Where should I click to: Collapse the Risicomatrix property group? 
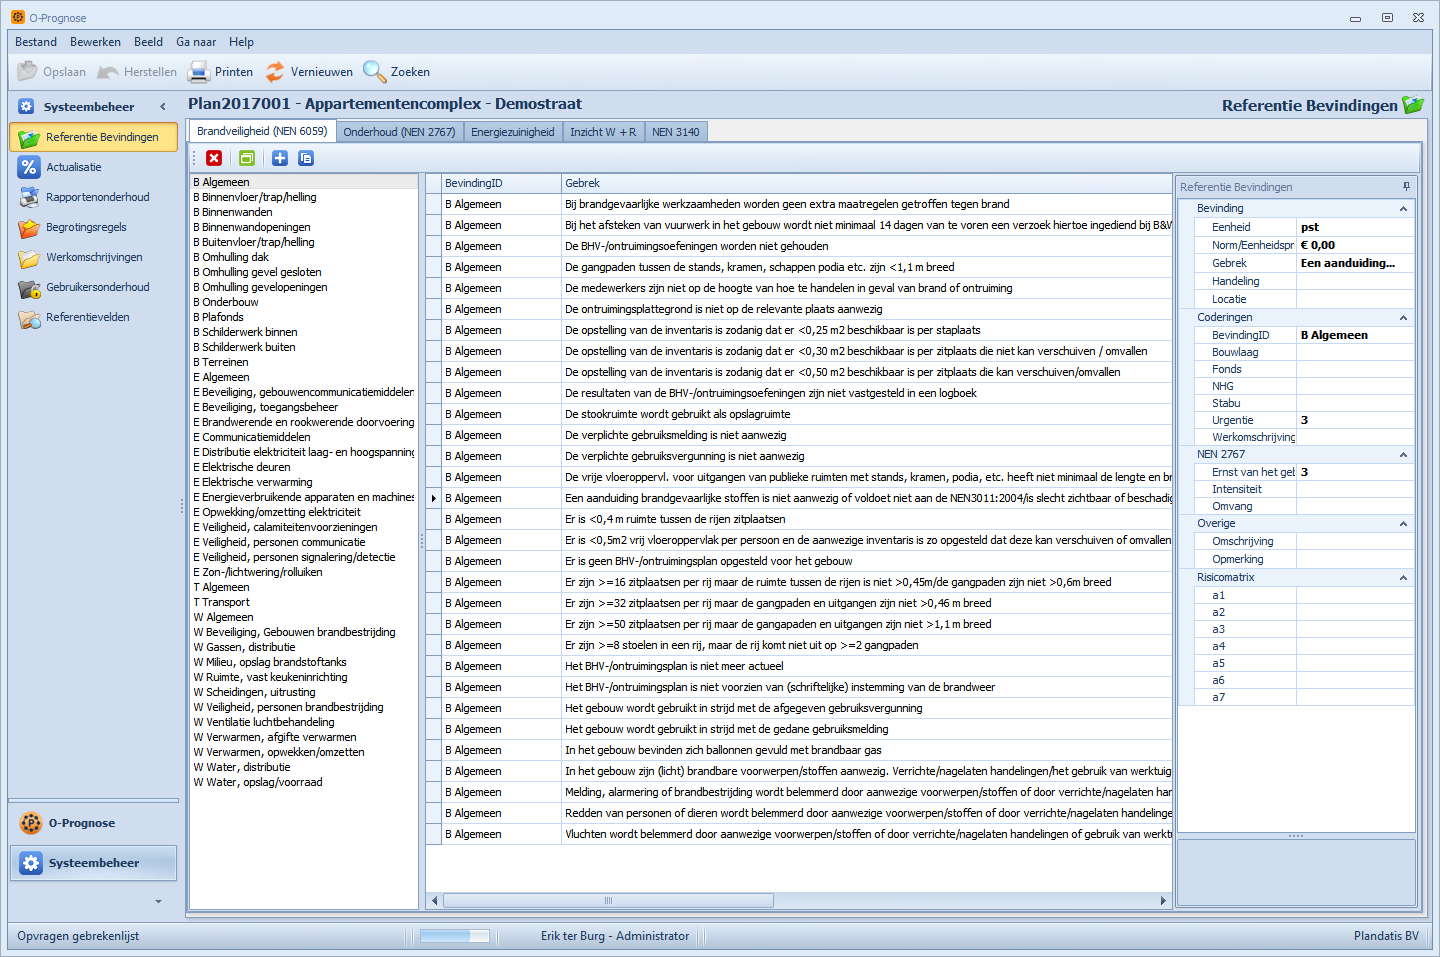[1403, 577]
